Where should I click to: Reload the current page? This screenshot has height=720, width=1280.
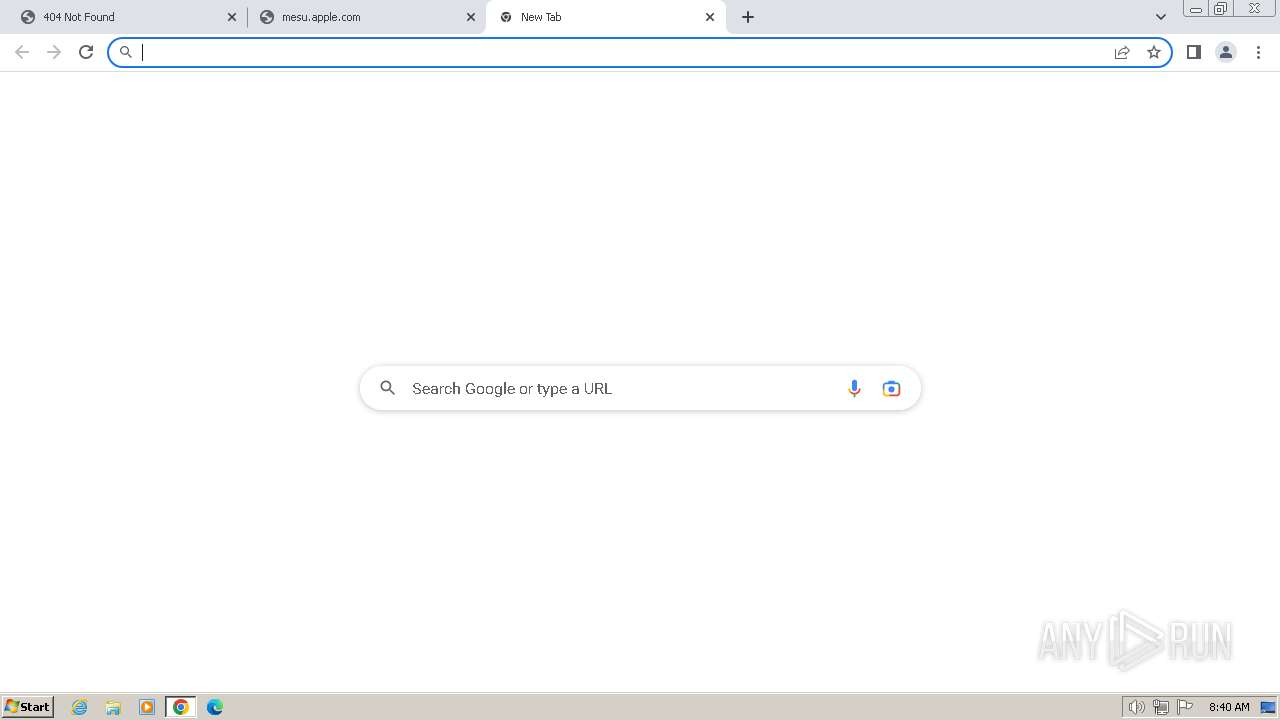(x=86, y=52)
